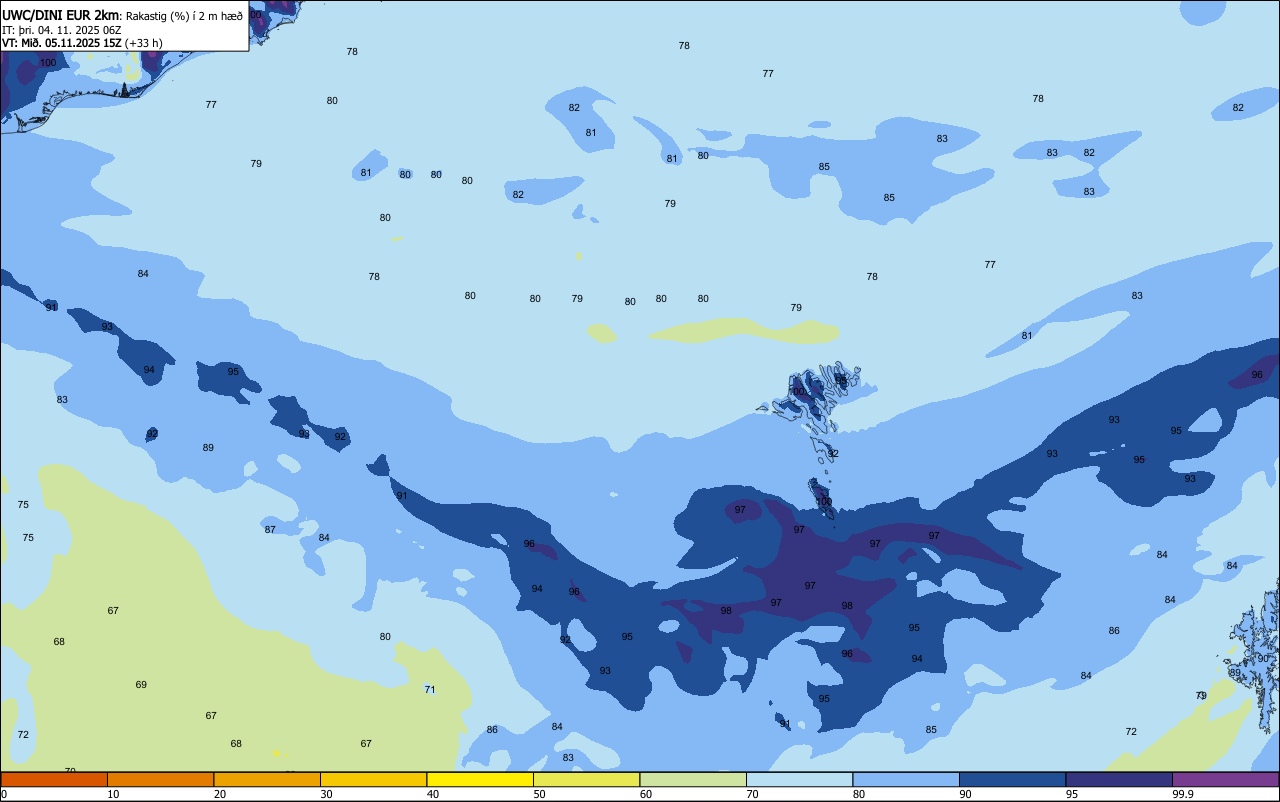
Task: Click the 40–50 bright yellow legend swatch
Action: pos(480,779)
